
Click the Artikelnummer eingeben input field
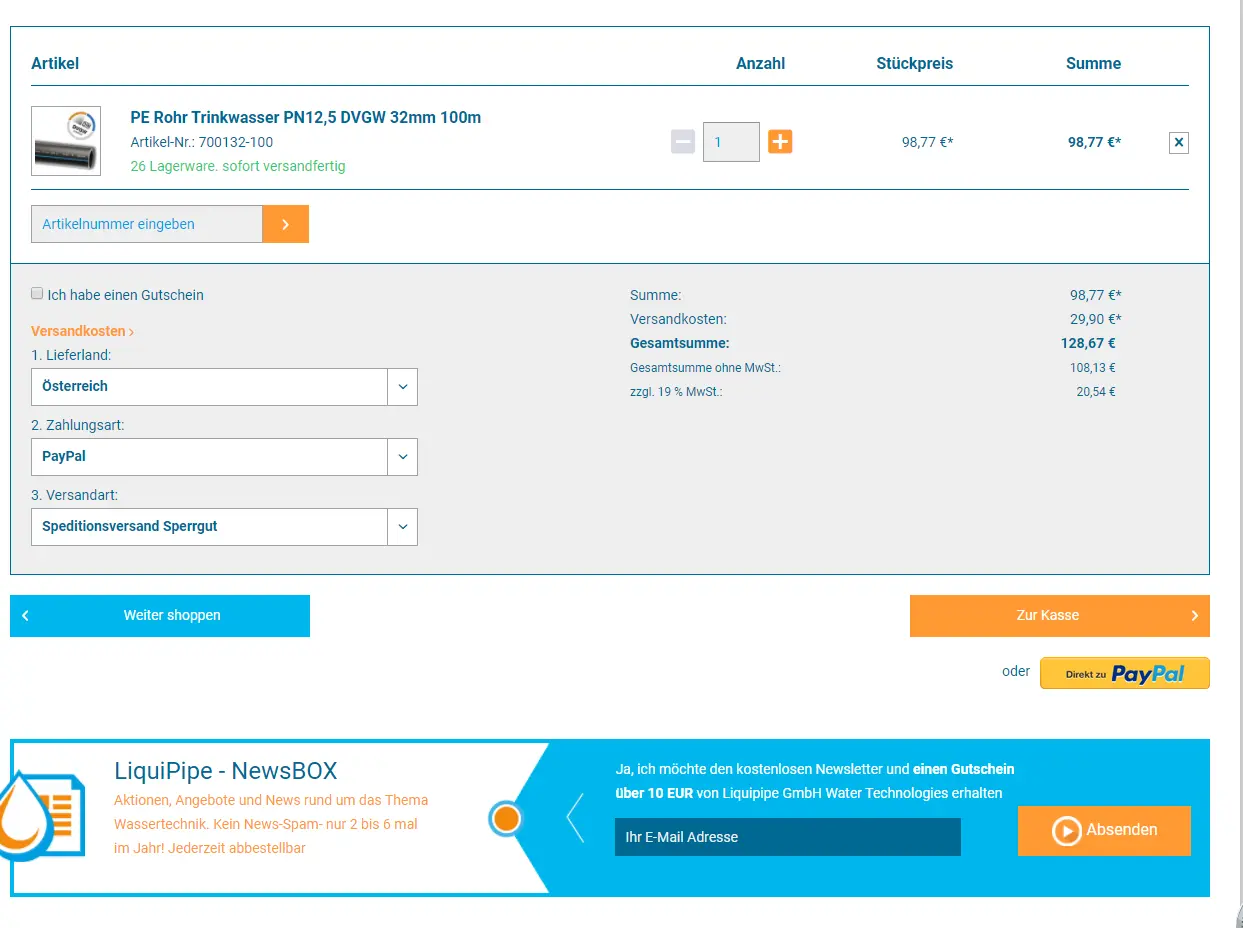click(x=147, y=224)
